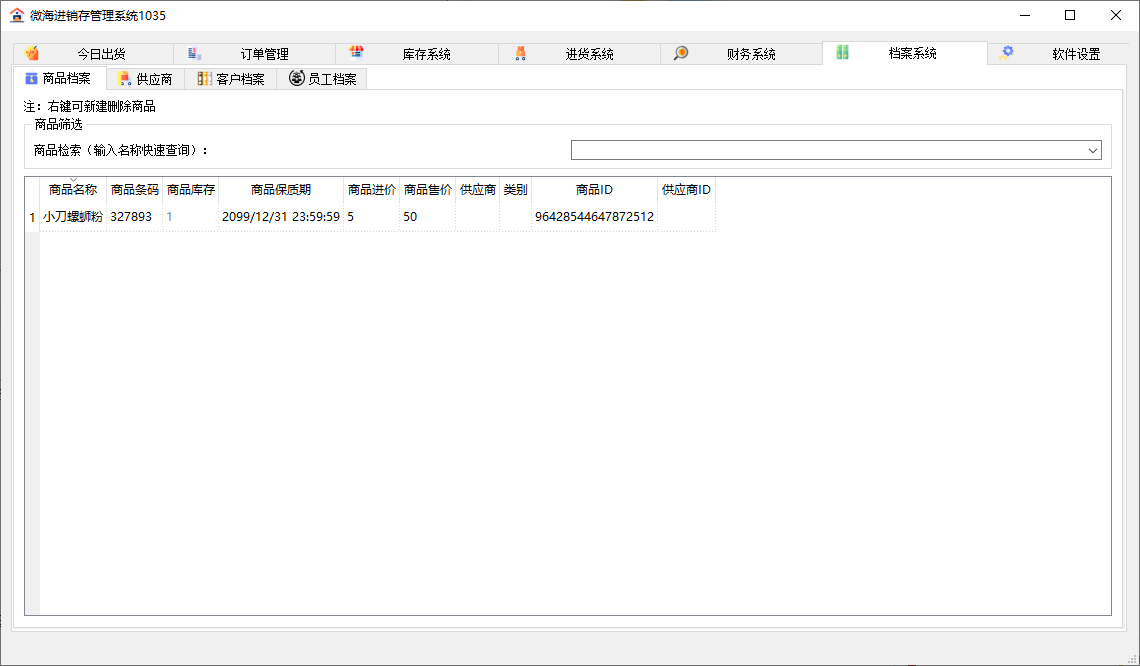
Task: Click the 库存系统 shop icon
Action: (356, 53)
